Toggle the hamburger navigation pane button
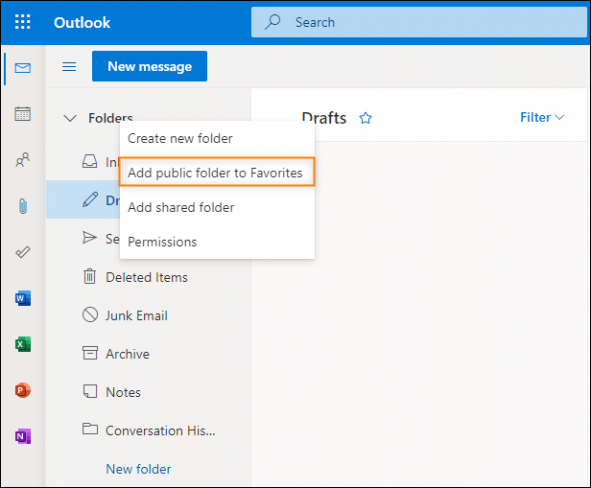The width and height of the screenshot is (591, 488). click(69, 67)
